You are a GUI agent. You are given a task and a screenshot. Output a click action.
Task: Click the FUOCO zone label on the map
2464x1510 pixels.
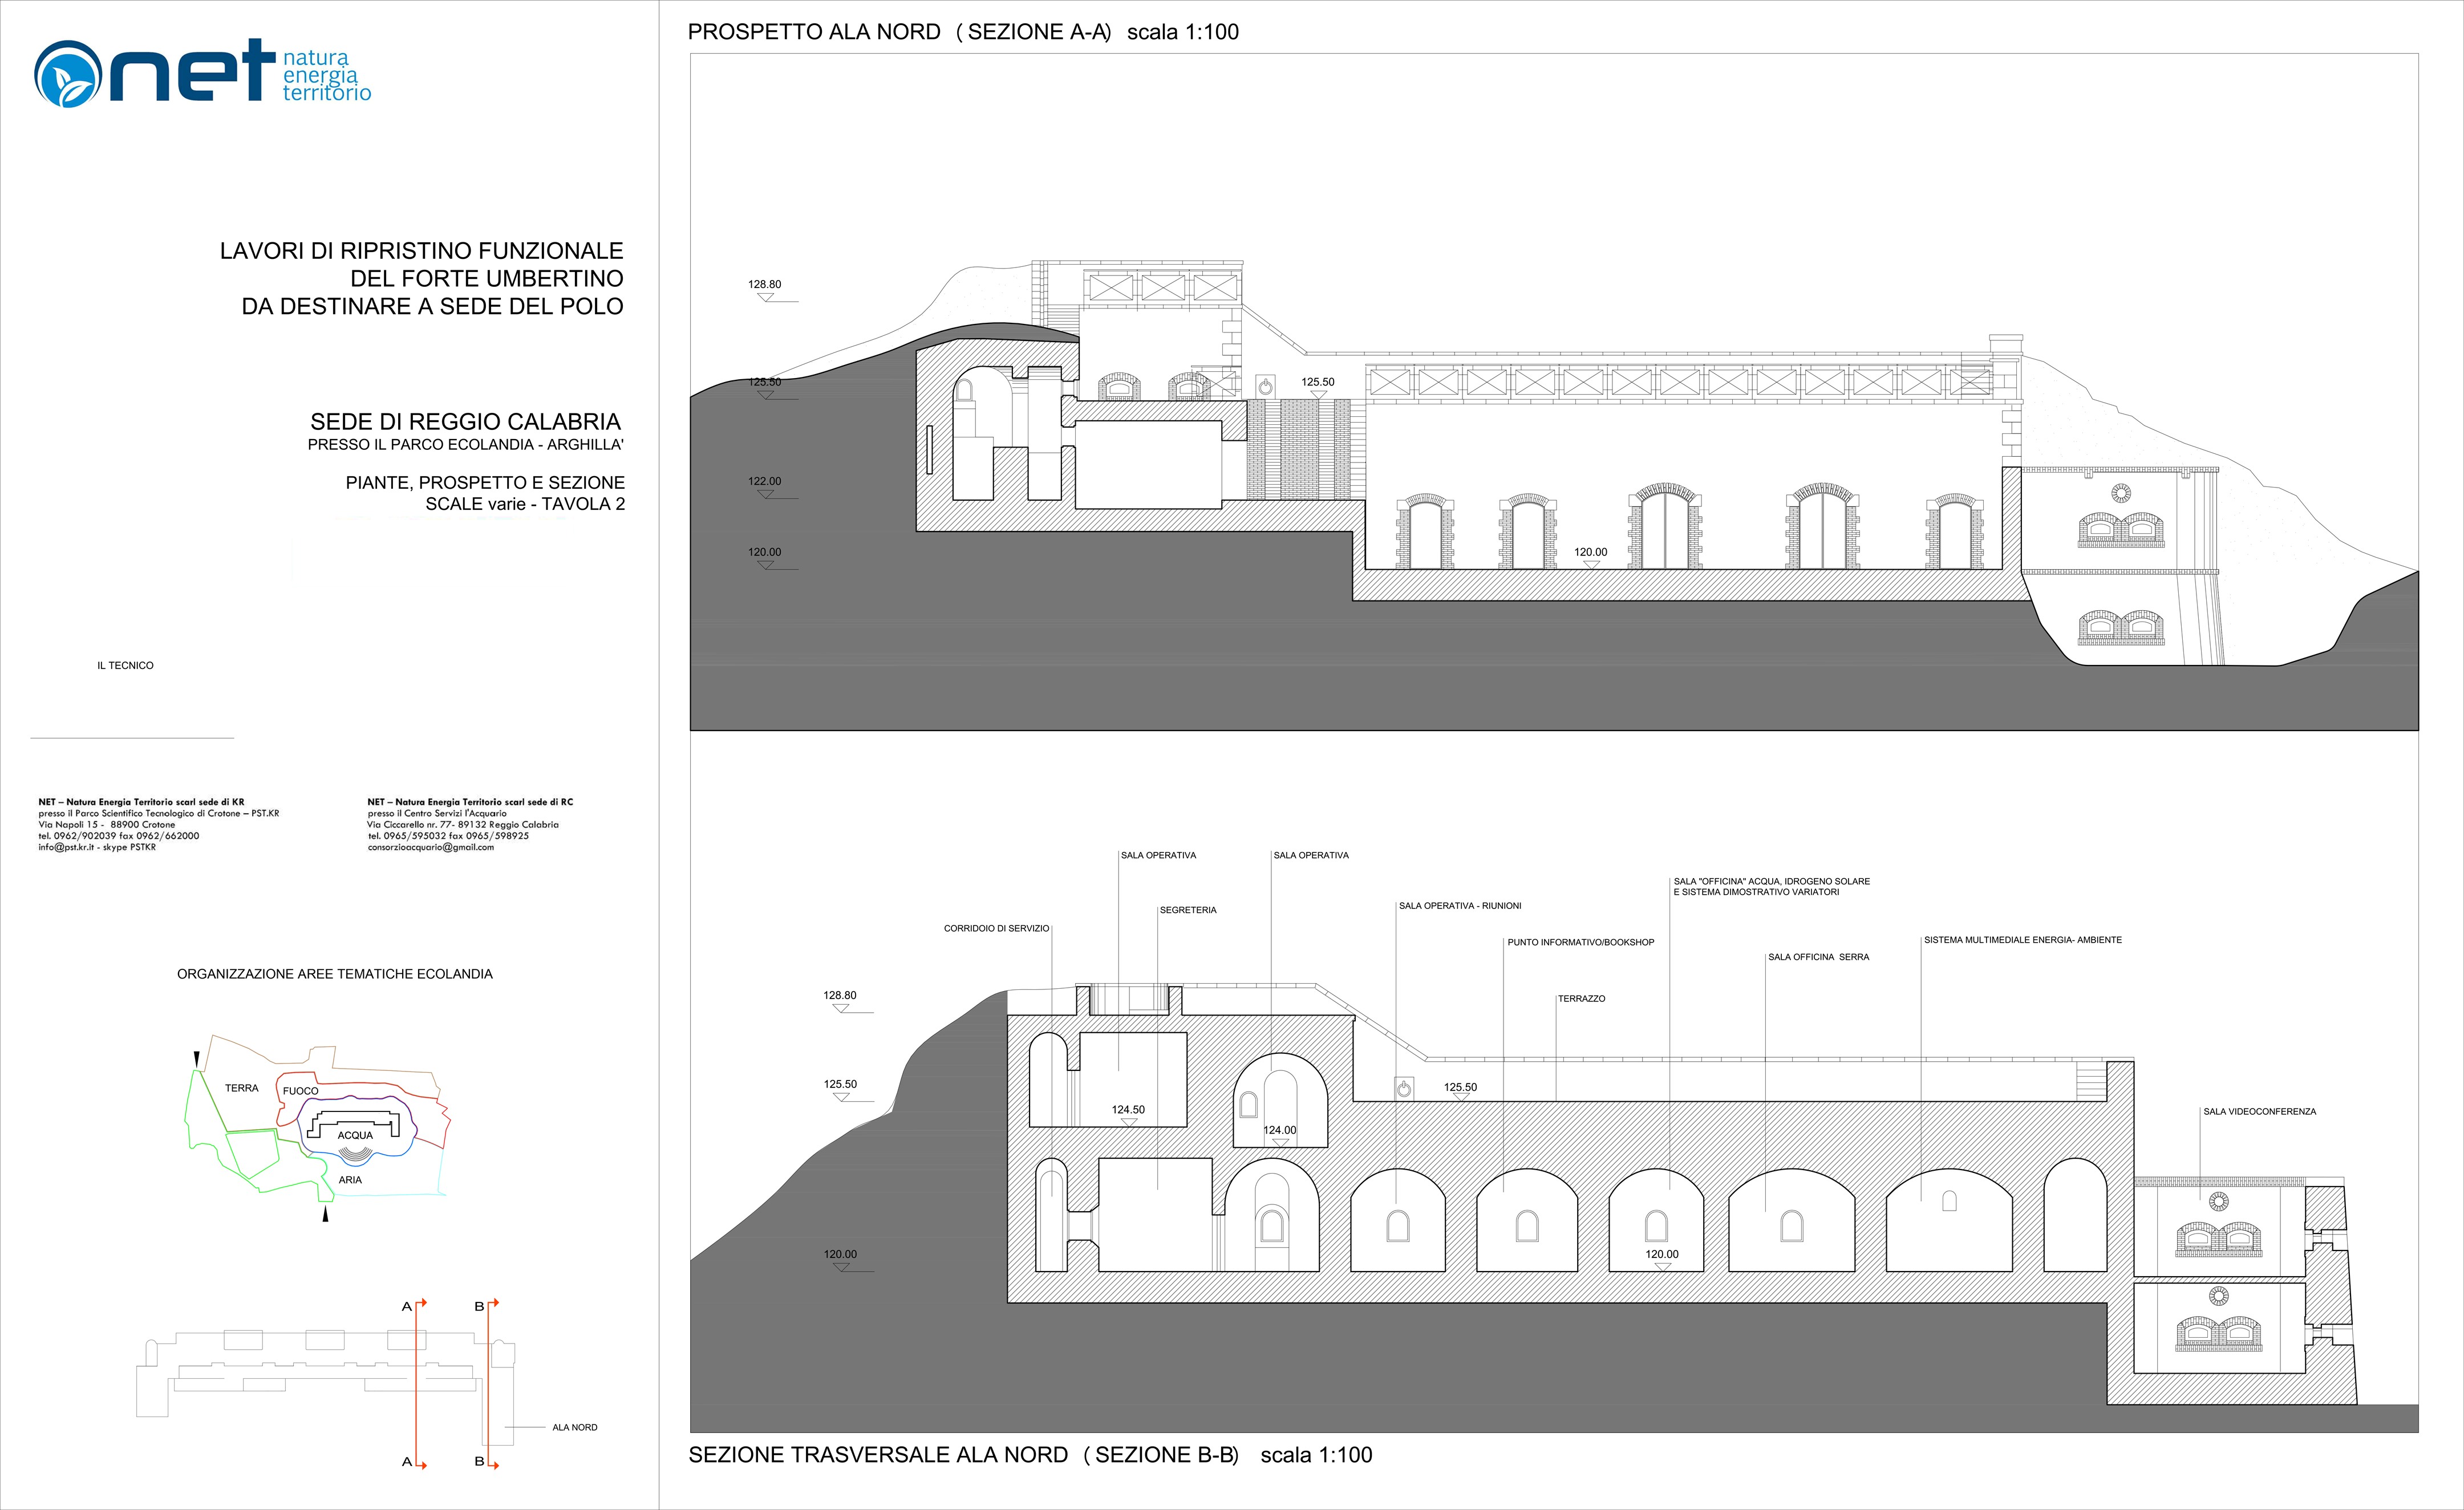(300, 1091)
